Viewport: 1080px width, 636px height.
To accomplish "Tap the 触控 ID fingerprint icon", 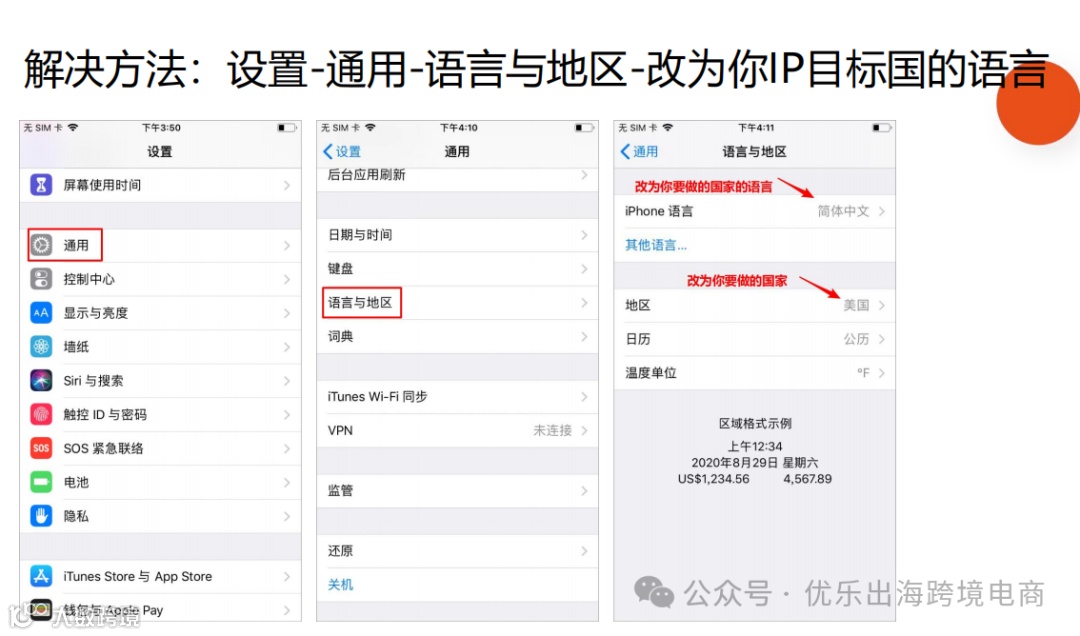I will (x=41, y=413).
